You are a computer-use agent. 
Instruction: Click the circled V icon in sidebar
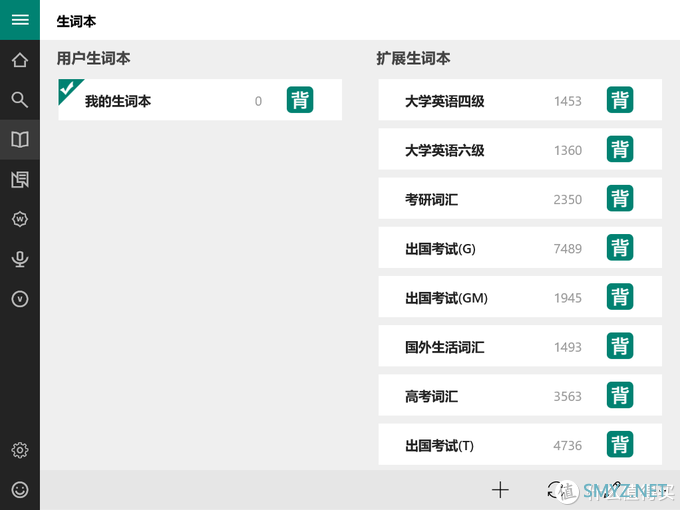20,299
